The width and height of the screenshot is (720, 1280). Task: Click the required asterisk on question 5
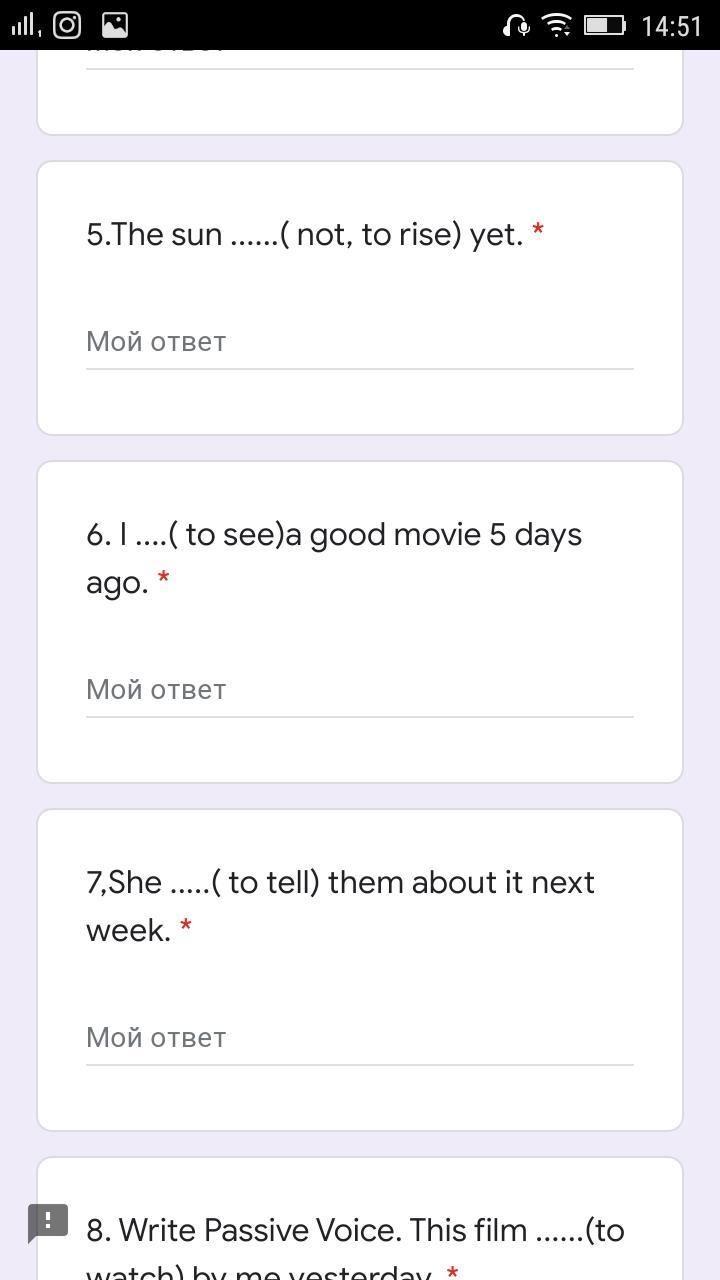(x=538, y=232)
